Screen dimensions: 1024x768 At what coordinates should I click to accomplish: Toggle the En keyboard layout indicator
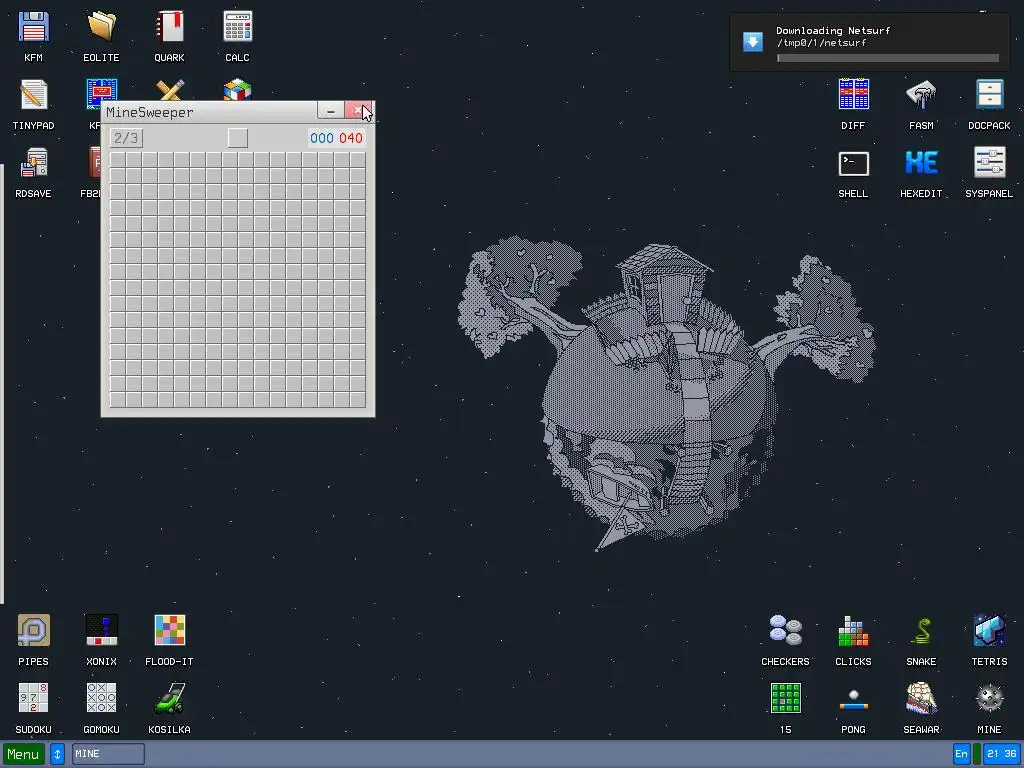coord(961,754)
